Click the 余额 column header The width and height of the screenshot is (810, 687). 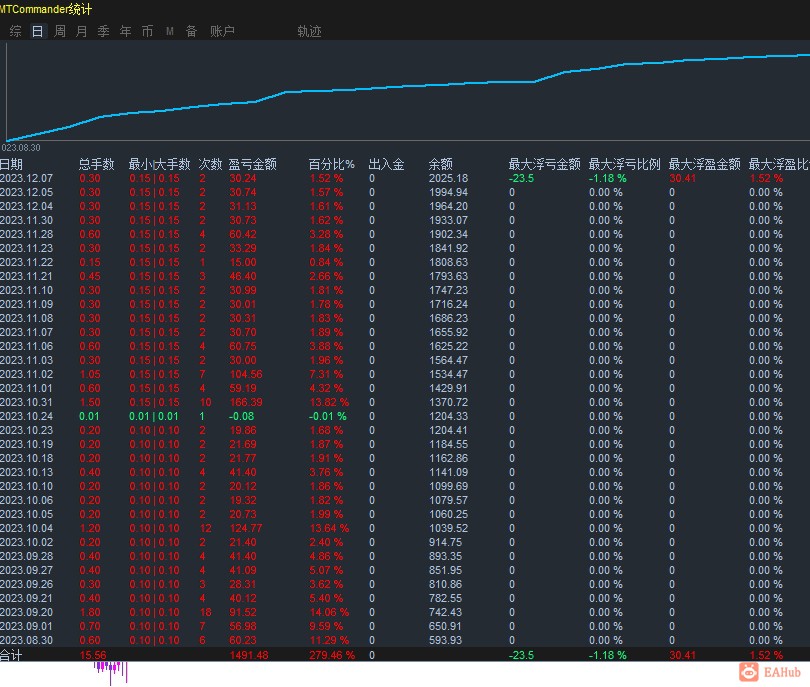tap(441, 164)
